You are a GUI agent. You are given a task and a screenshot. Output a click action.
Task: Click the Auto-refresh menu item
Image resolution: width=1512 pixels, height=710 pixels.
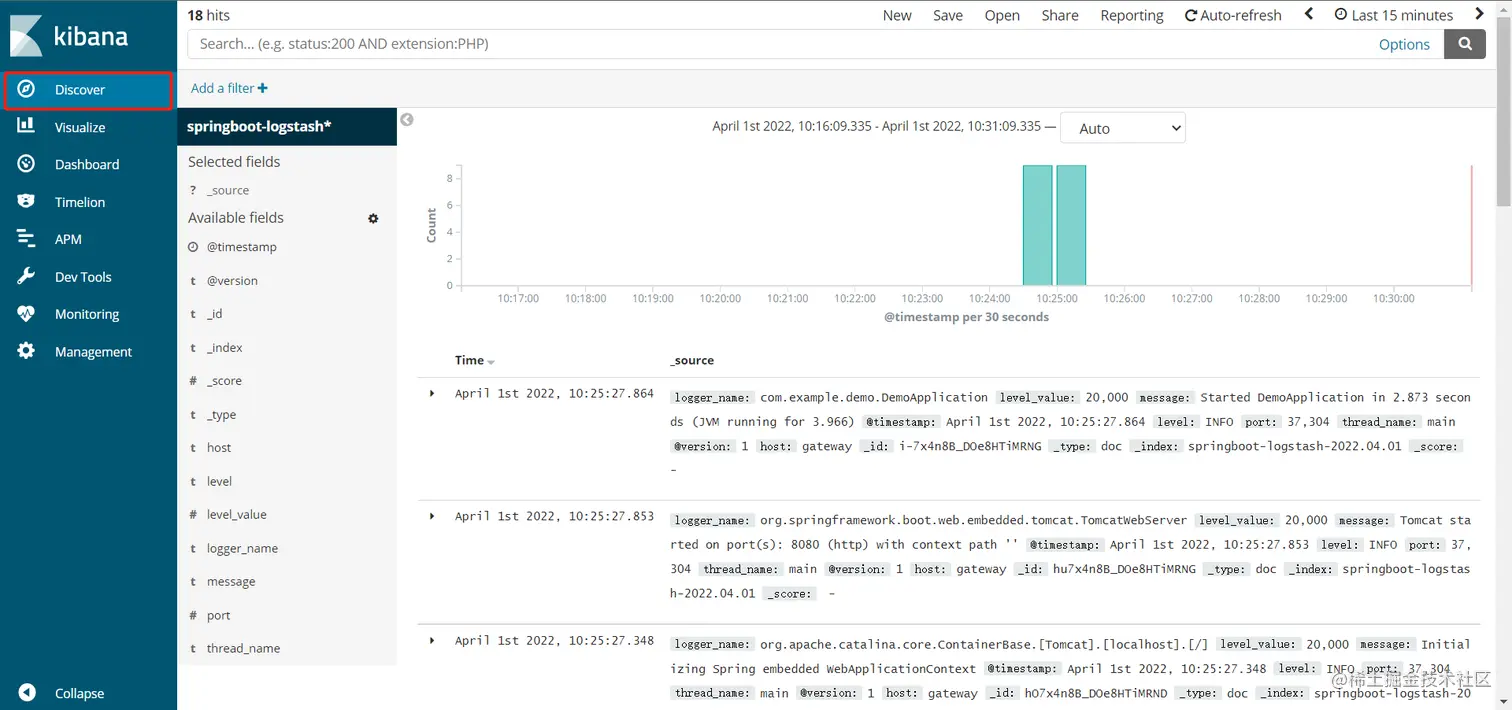[x=1233, y=15]
